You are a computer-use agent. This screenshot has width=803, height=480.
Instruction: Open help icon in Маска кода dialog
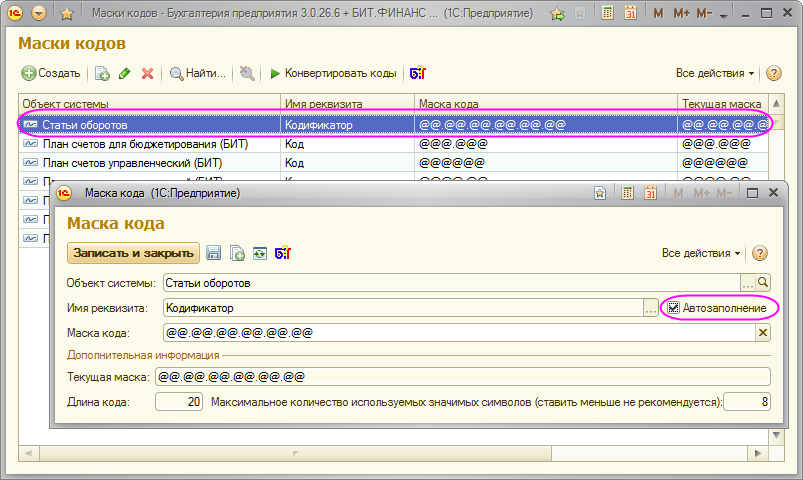click(759, 253)
